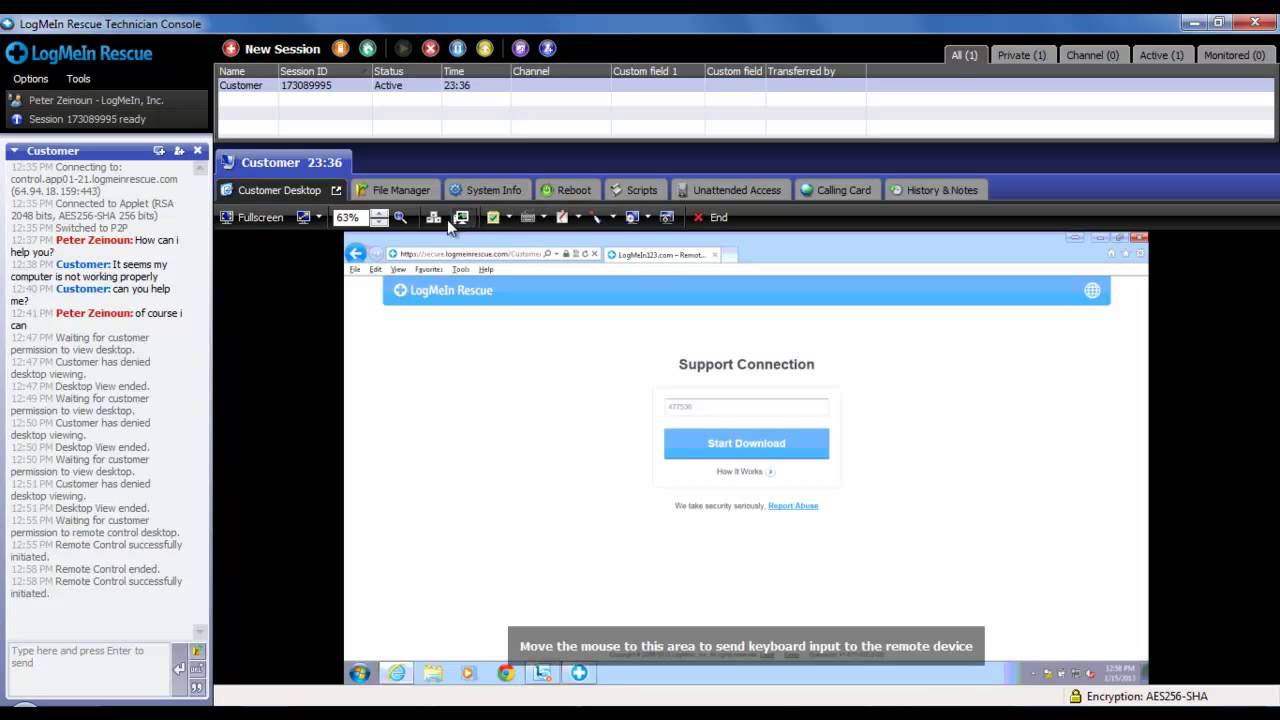Click the whiteboard drawing tool icon
1280x720 pixels.
point(562,217)
